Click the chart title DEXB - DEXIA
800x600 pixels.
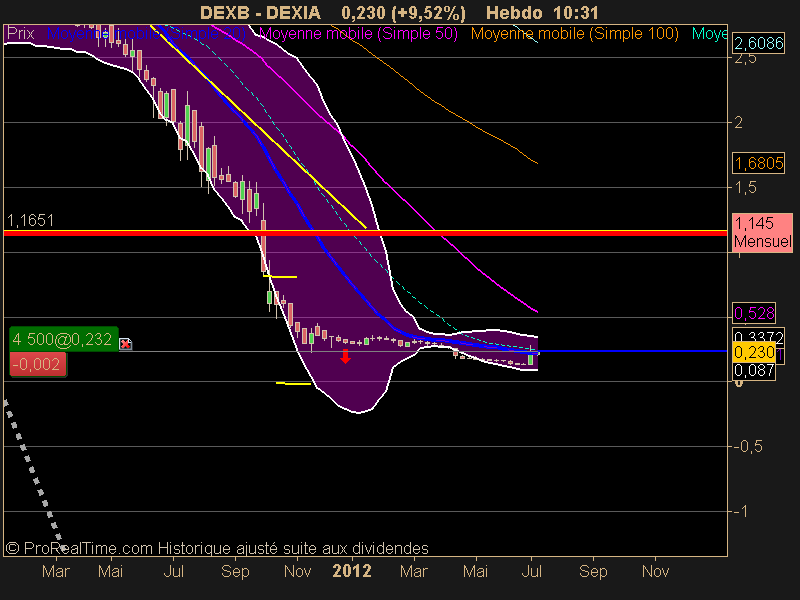pyautogui.click(x=260, y=12)
